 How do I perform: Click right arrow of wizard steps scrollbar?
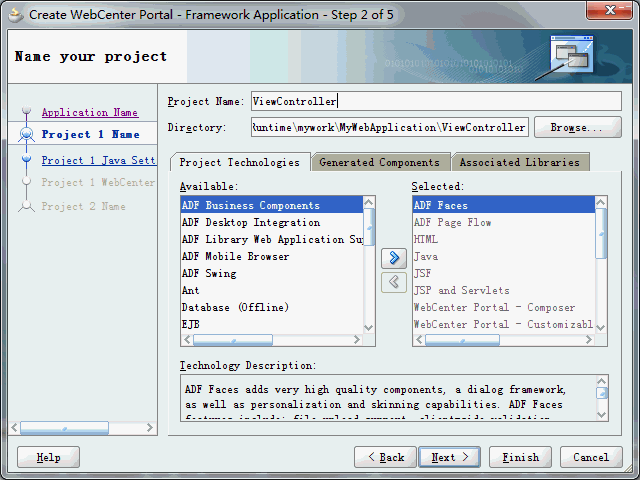point(150,428)
